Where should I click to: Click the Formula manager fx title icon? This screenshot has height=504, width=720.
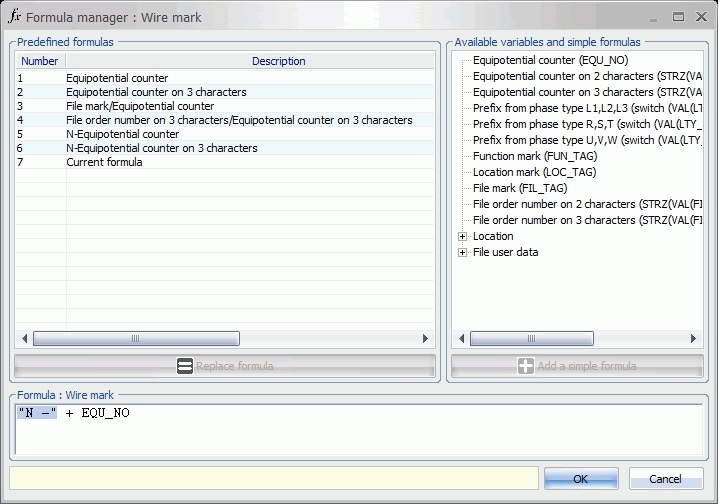[14, 17]
